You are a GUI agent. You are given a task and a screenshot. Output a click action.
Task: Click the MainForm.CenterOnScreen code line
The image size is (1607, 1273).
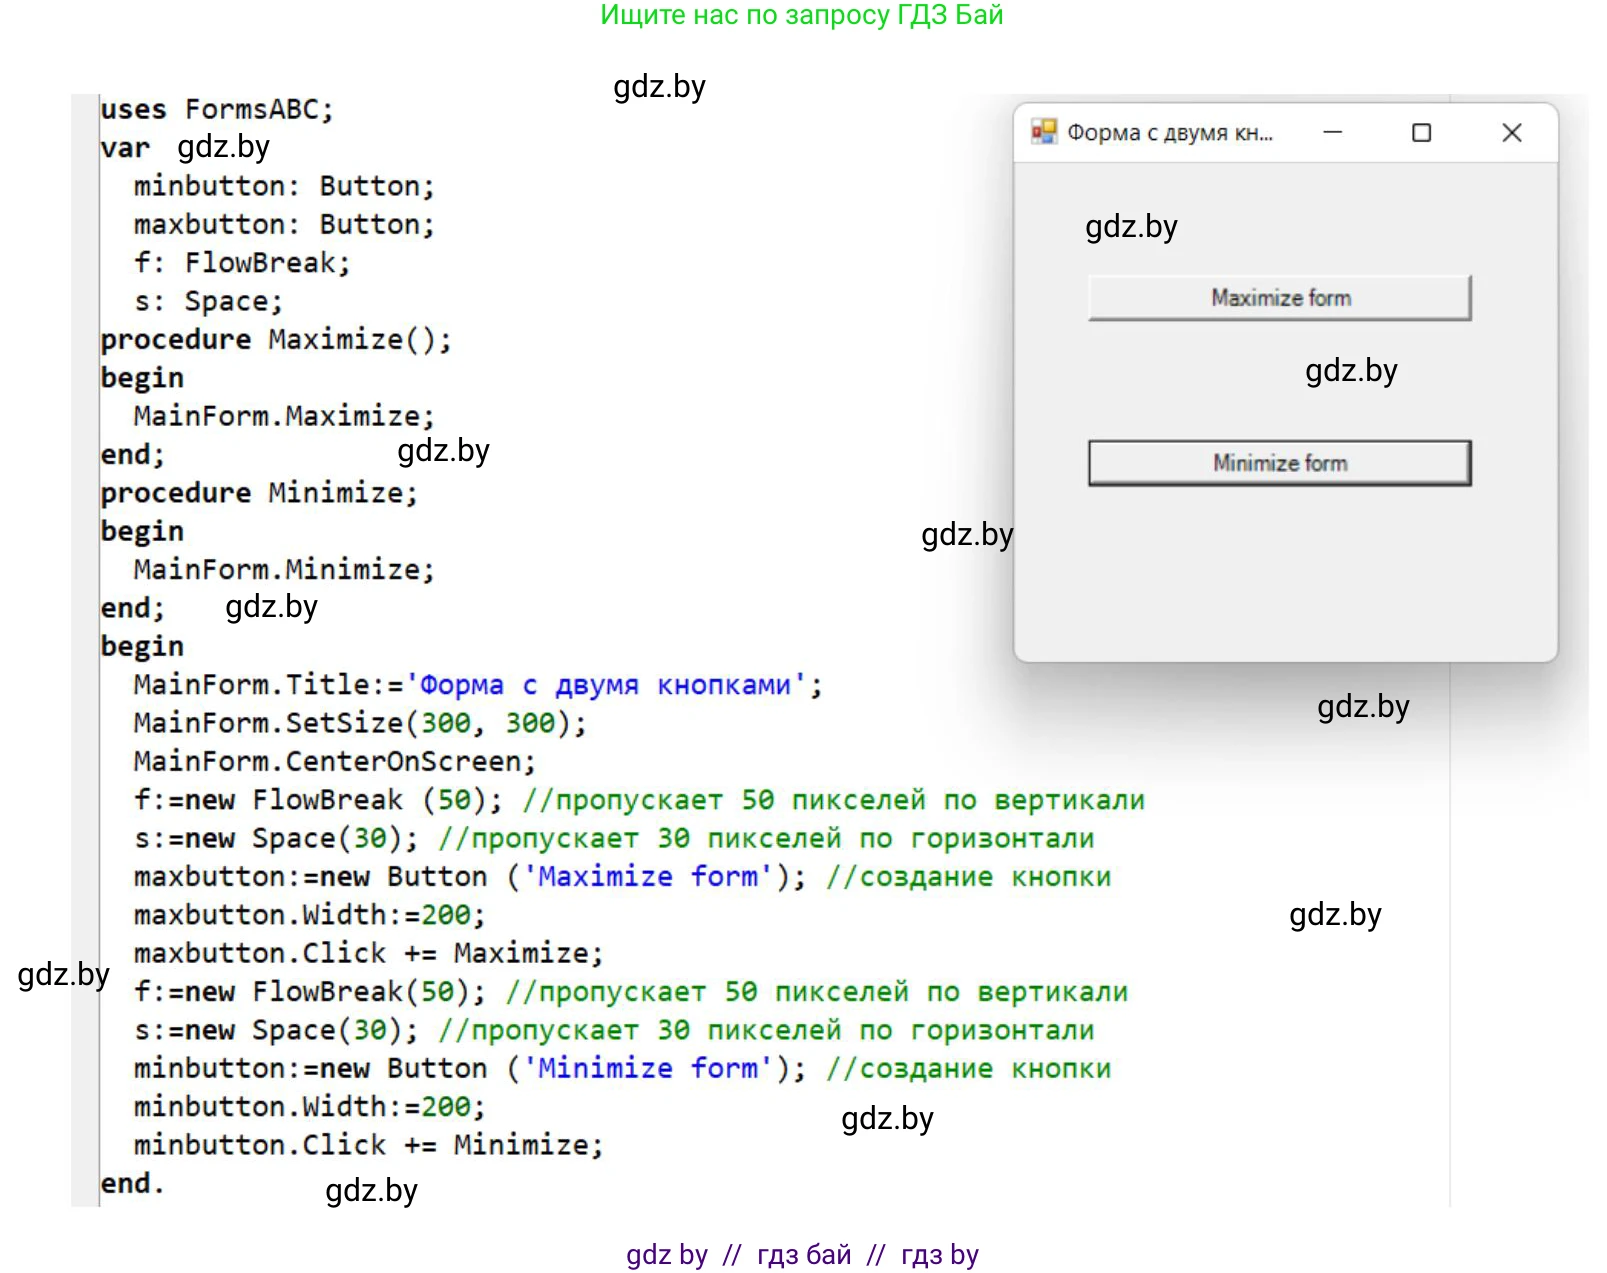click(x=334, y=761)
